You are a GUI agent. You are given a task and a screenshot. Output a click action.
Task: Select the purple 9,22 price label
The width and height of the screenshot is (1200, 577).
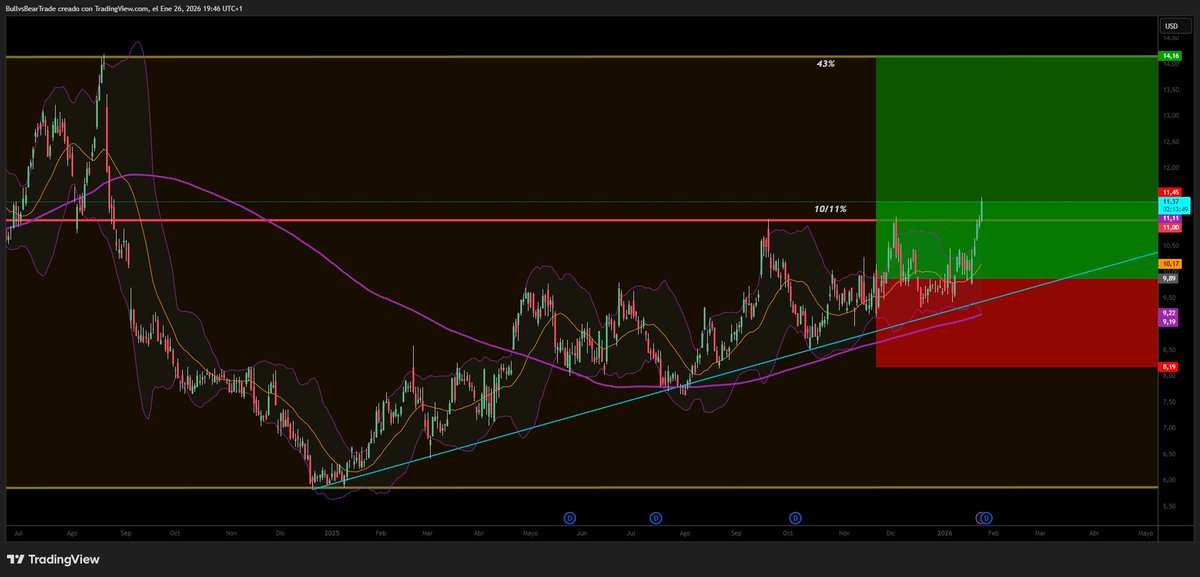[1170, 313]
